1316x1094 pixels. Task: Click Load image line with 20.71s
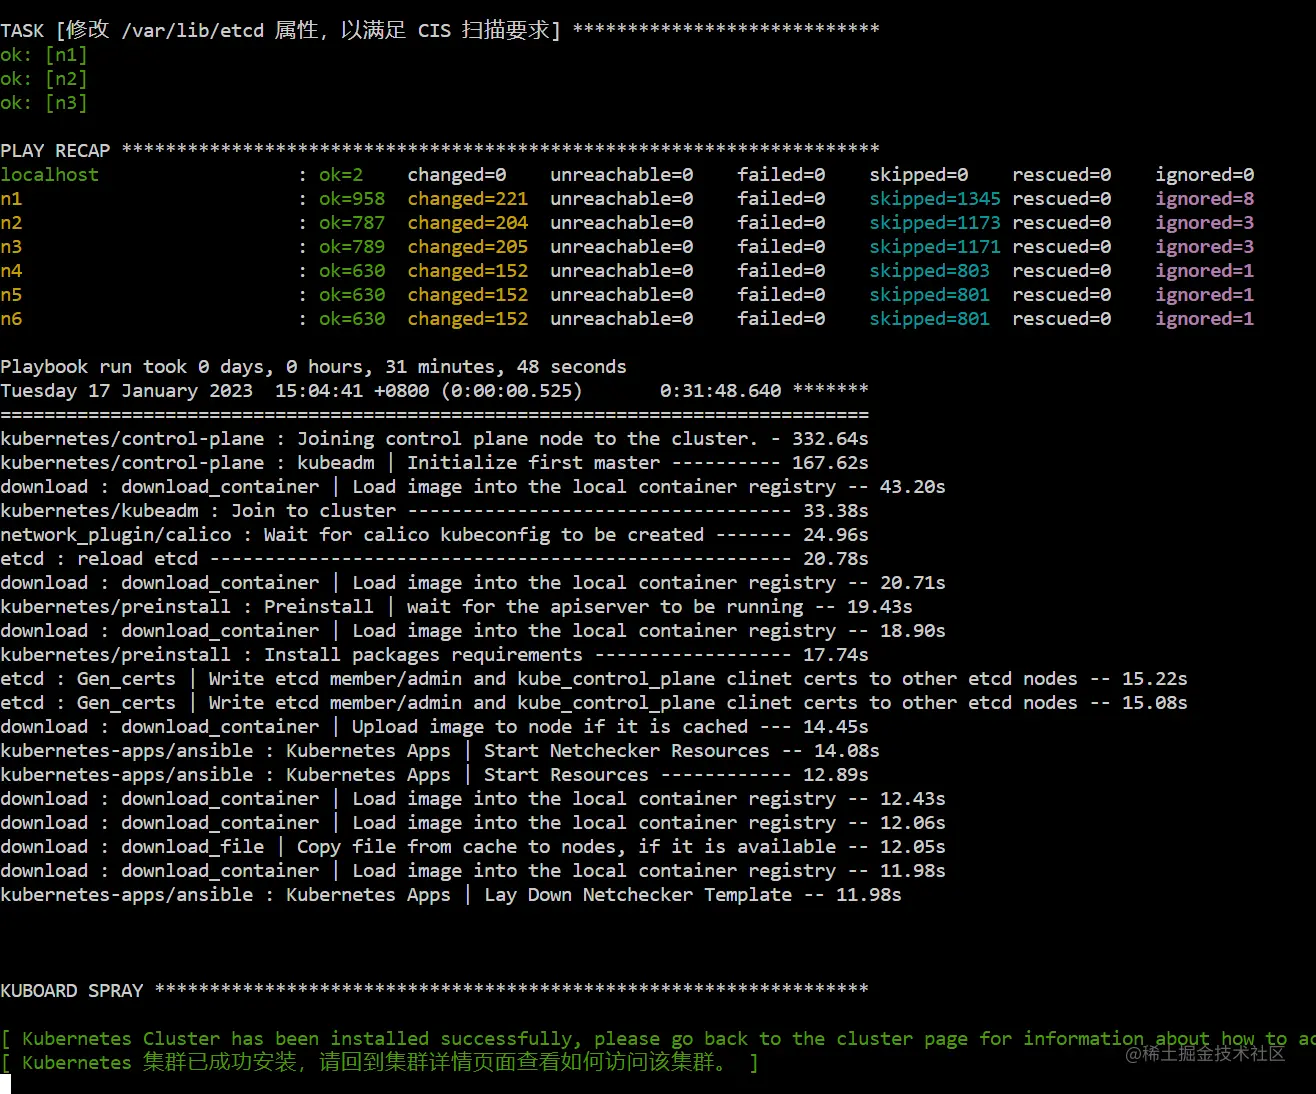[473, 583]
